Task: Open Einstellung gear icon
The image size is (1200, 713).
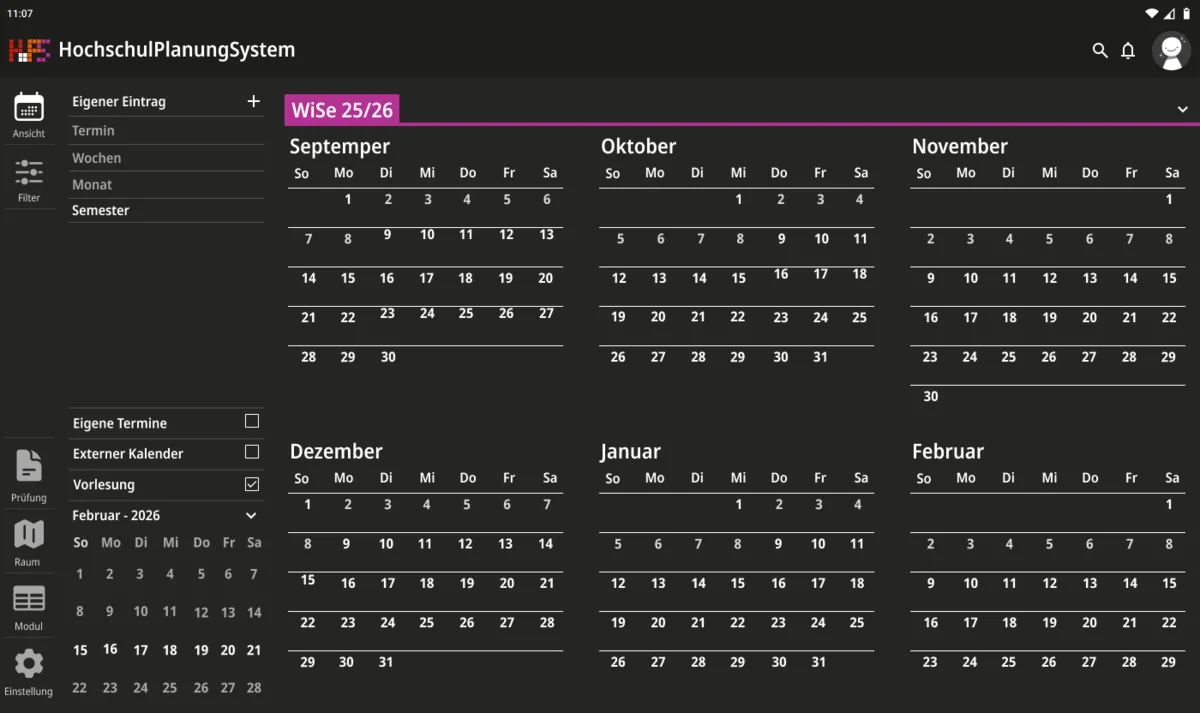Action: coord(29,663)
